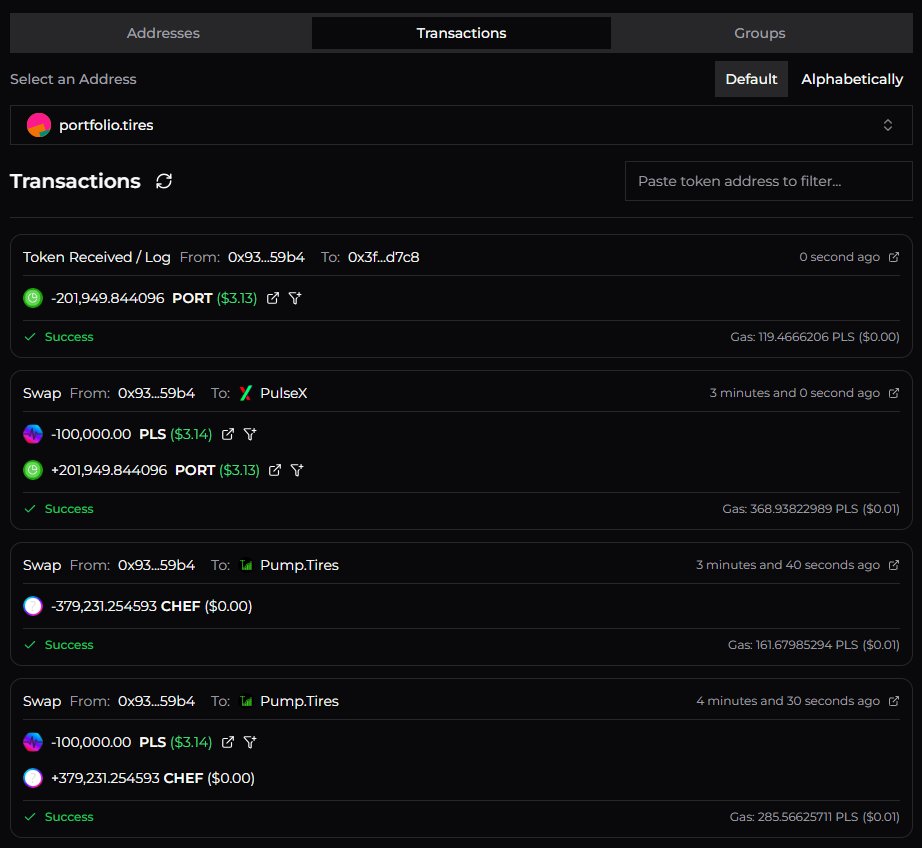Click CHEF token logo in -379,231.254593 row
Image resolution: width=922 pixels, height=848 pixels.
33,606
